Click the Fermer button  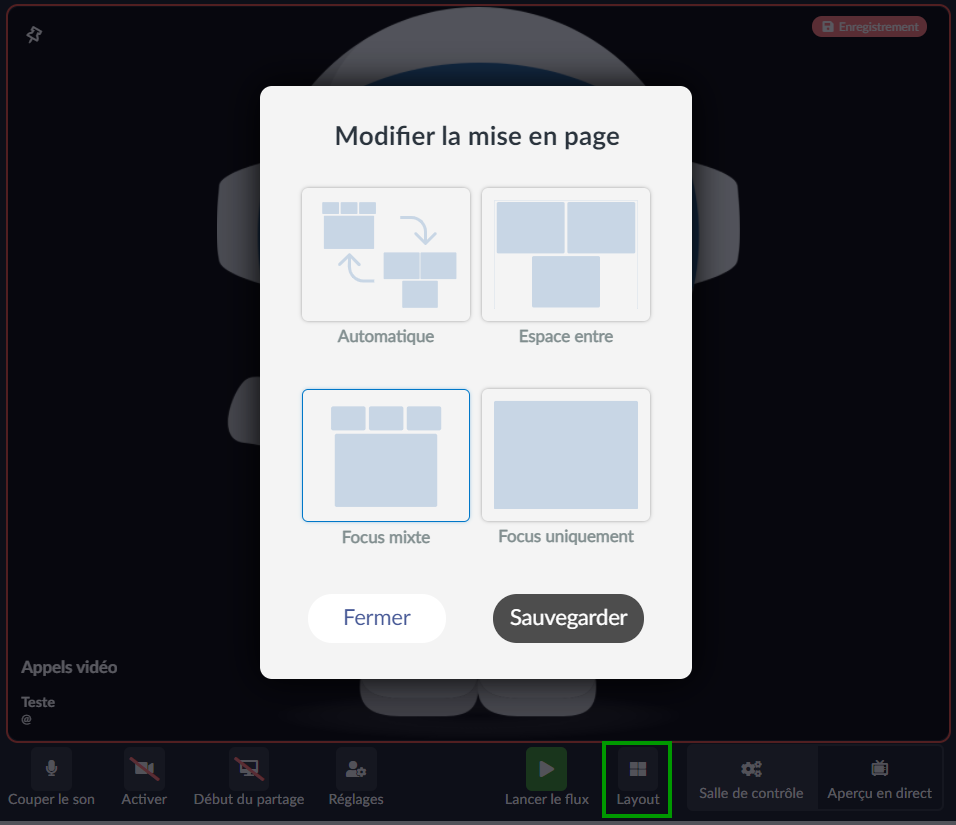377,618
